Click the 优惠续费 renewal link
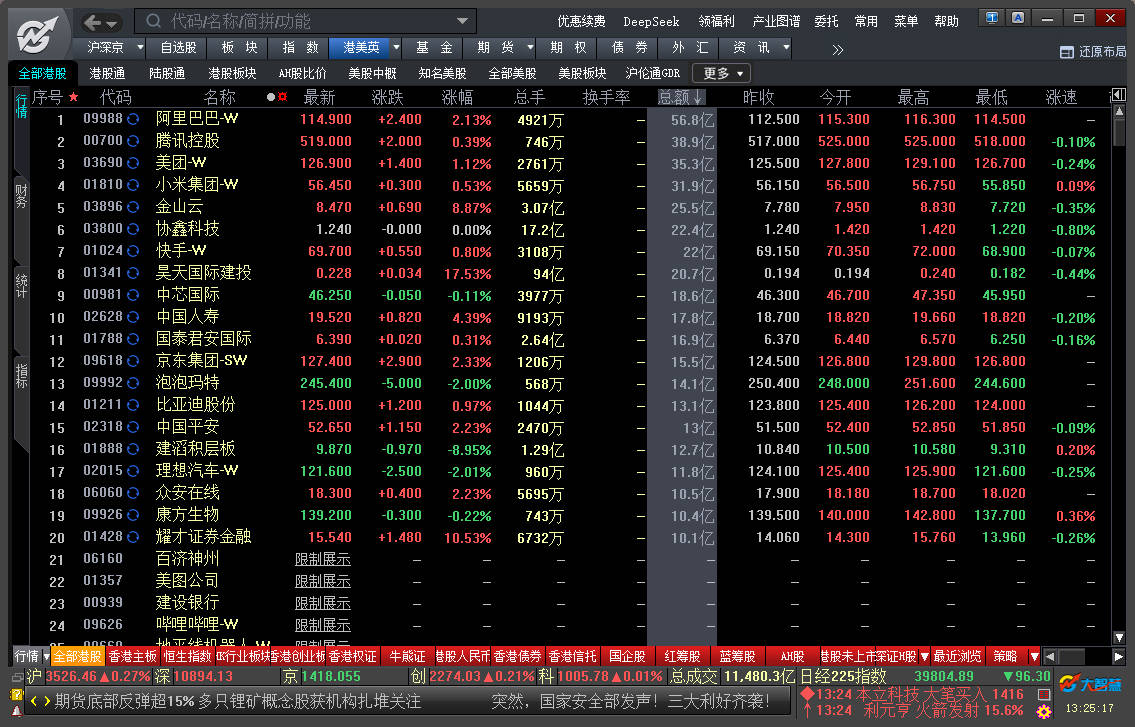The height and width of the screenshot is (727, 1135). click(581, 22)
